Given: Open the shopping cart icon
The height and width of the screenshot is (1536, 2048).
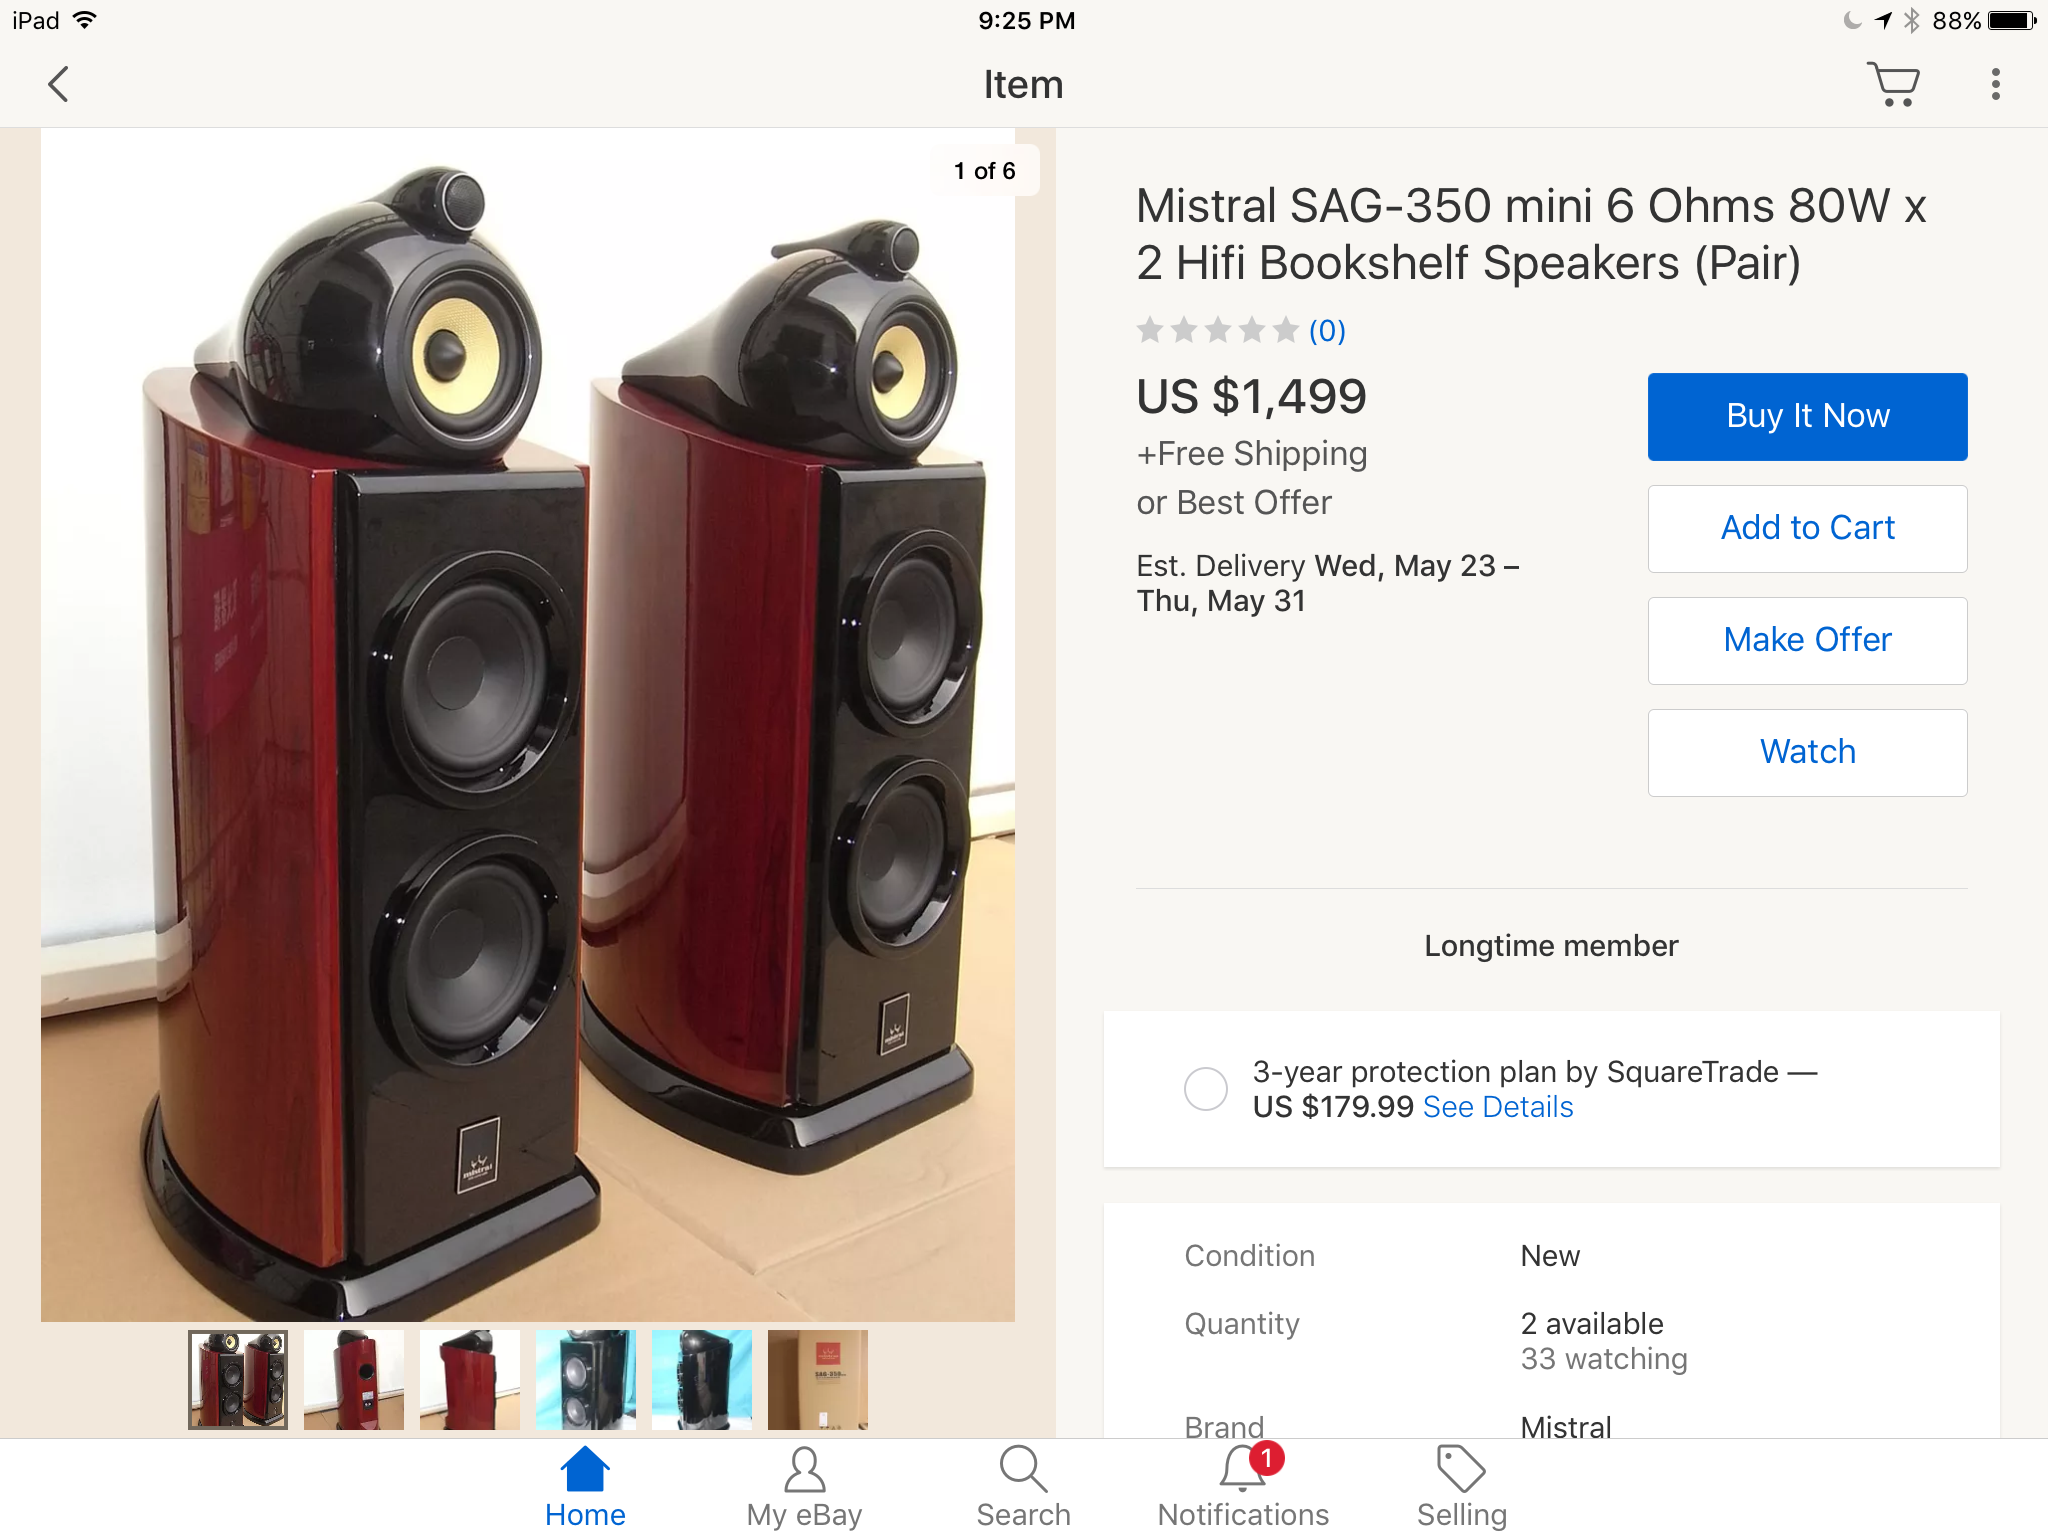Looking at the screenshot, I should 1893,84.
